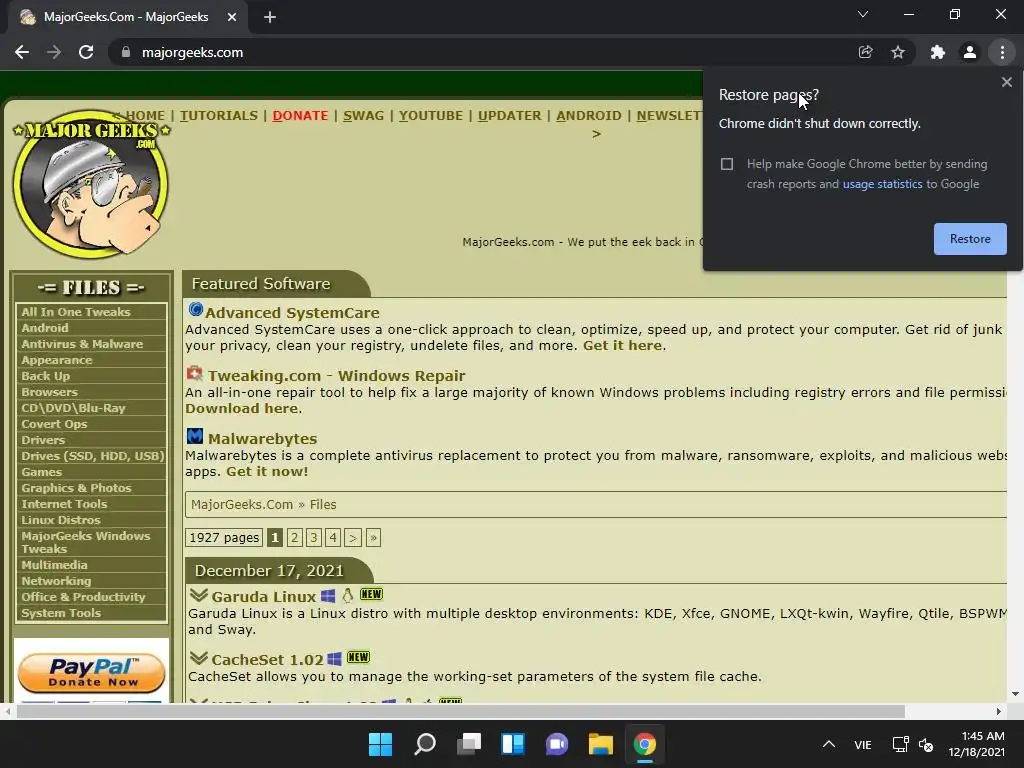Open the YOUTUBE menu link
Image resolution: width=1024 pixels, height=768 pixels.
[431, 116]
